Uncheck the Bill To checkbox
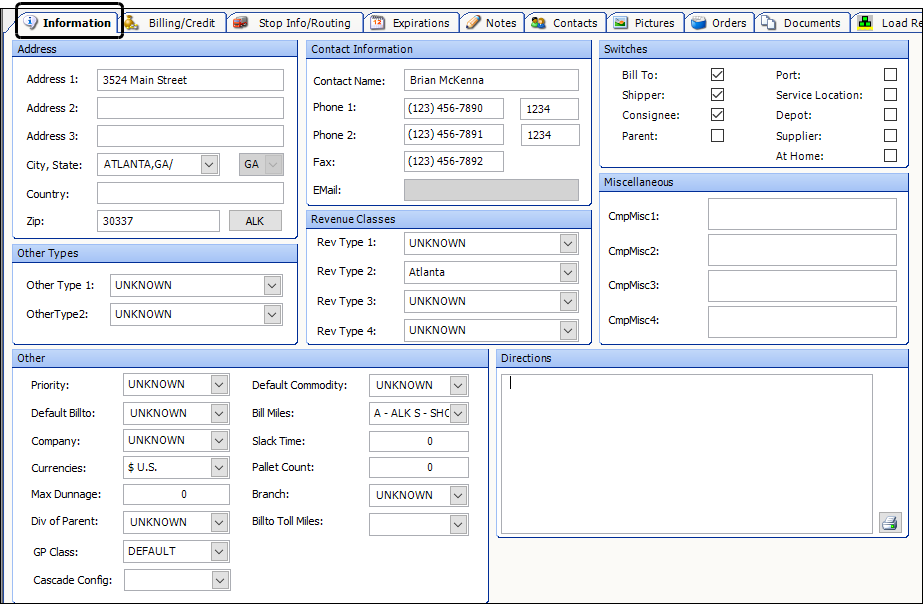 pyautogui.click(x=717, y=75)
